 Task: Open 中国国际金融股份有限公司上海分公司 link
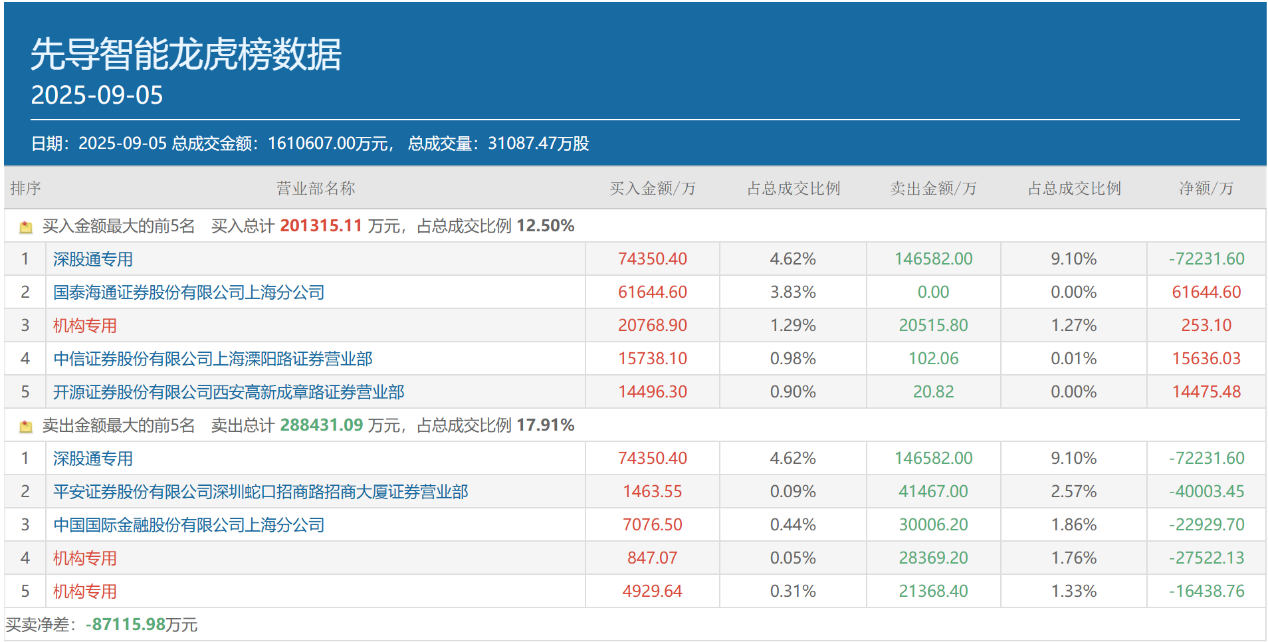(x=189, y=524)
